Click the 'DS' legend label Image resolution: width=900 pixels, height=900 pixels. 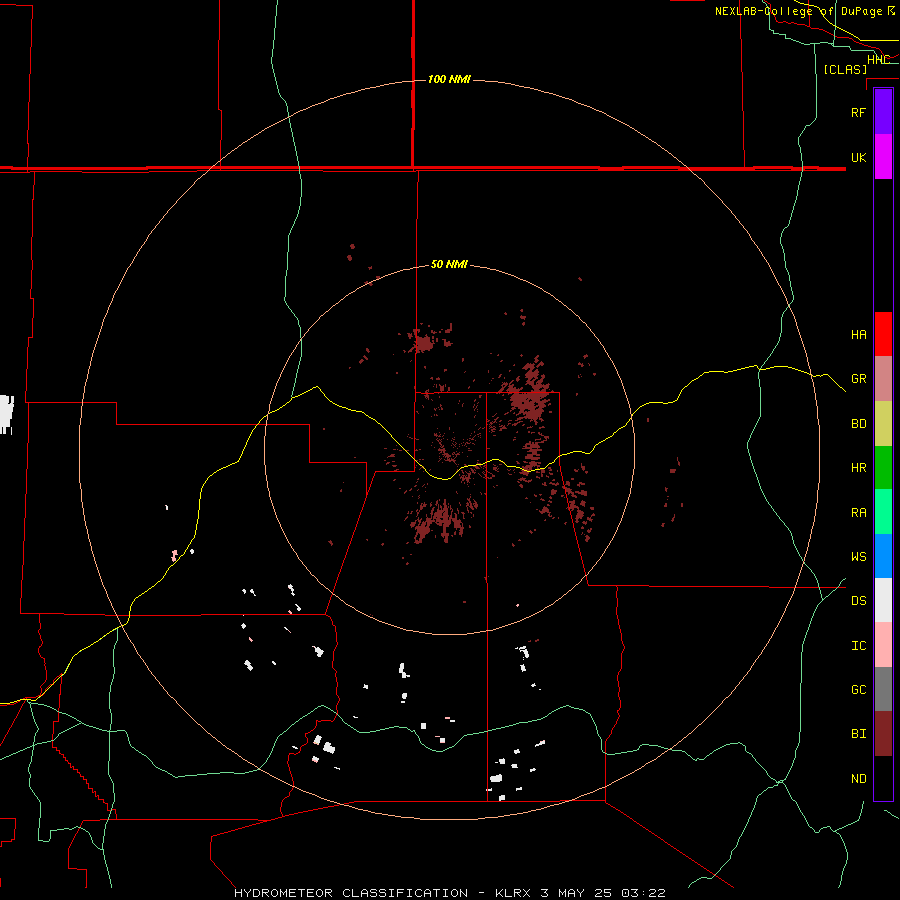point(858,601)
